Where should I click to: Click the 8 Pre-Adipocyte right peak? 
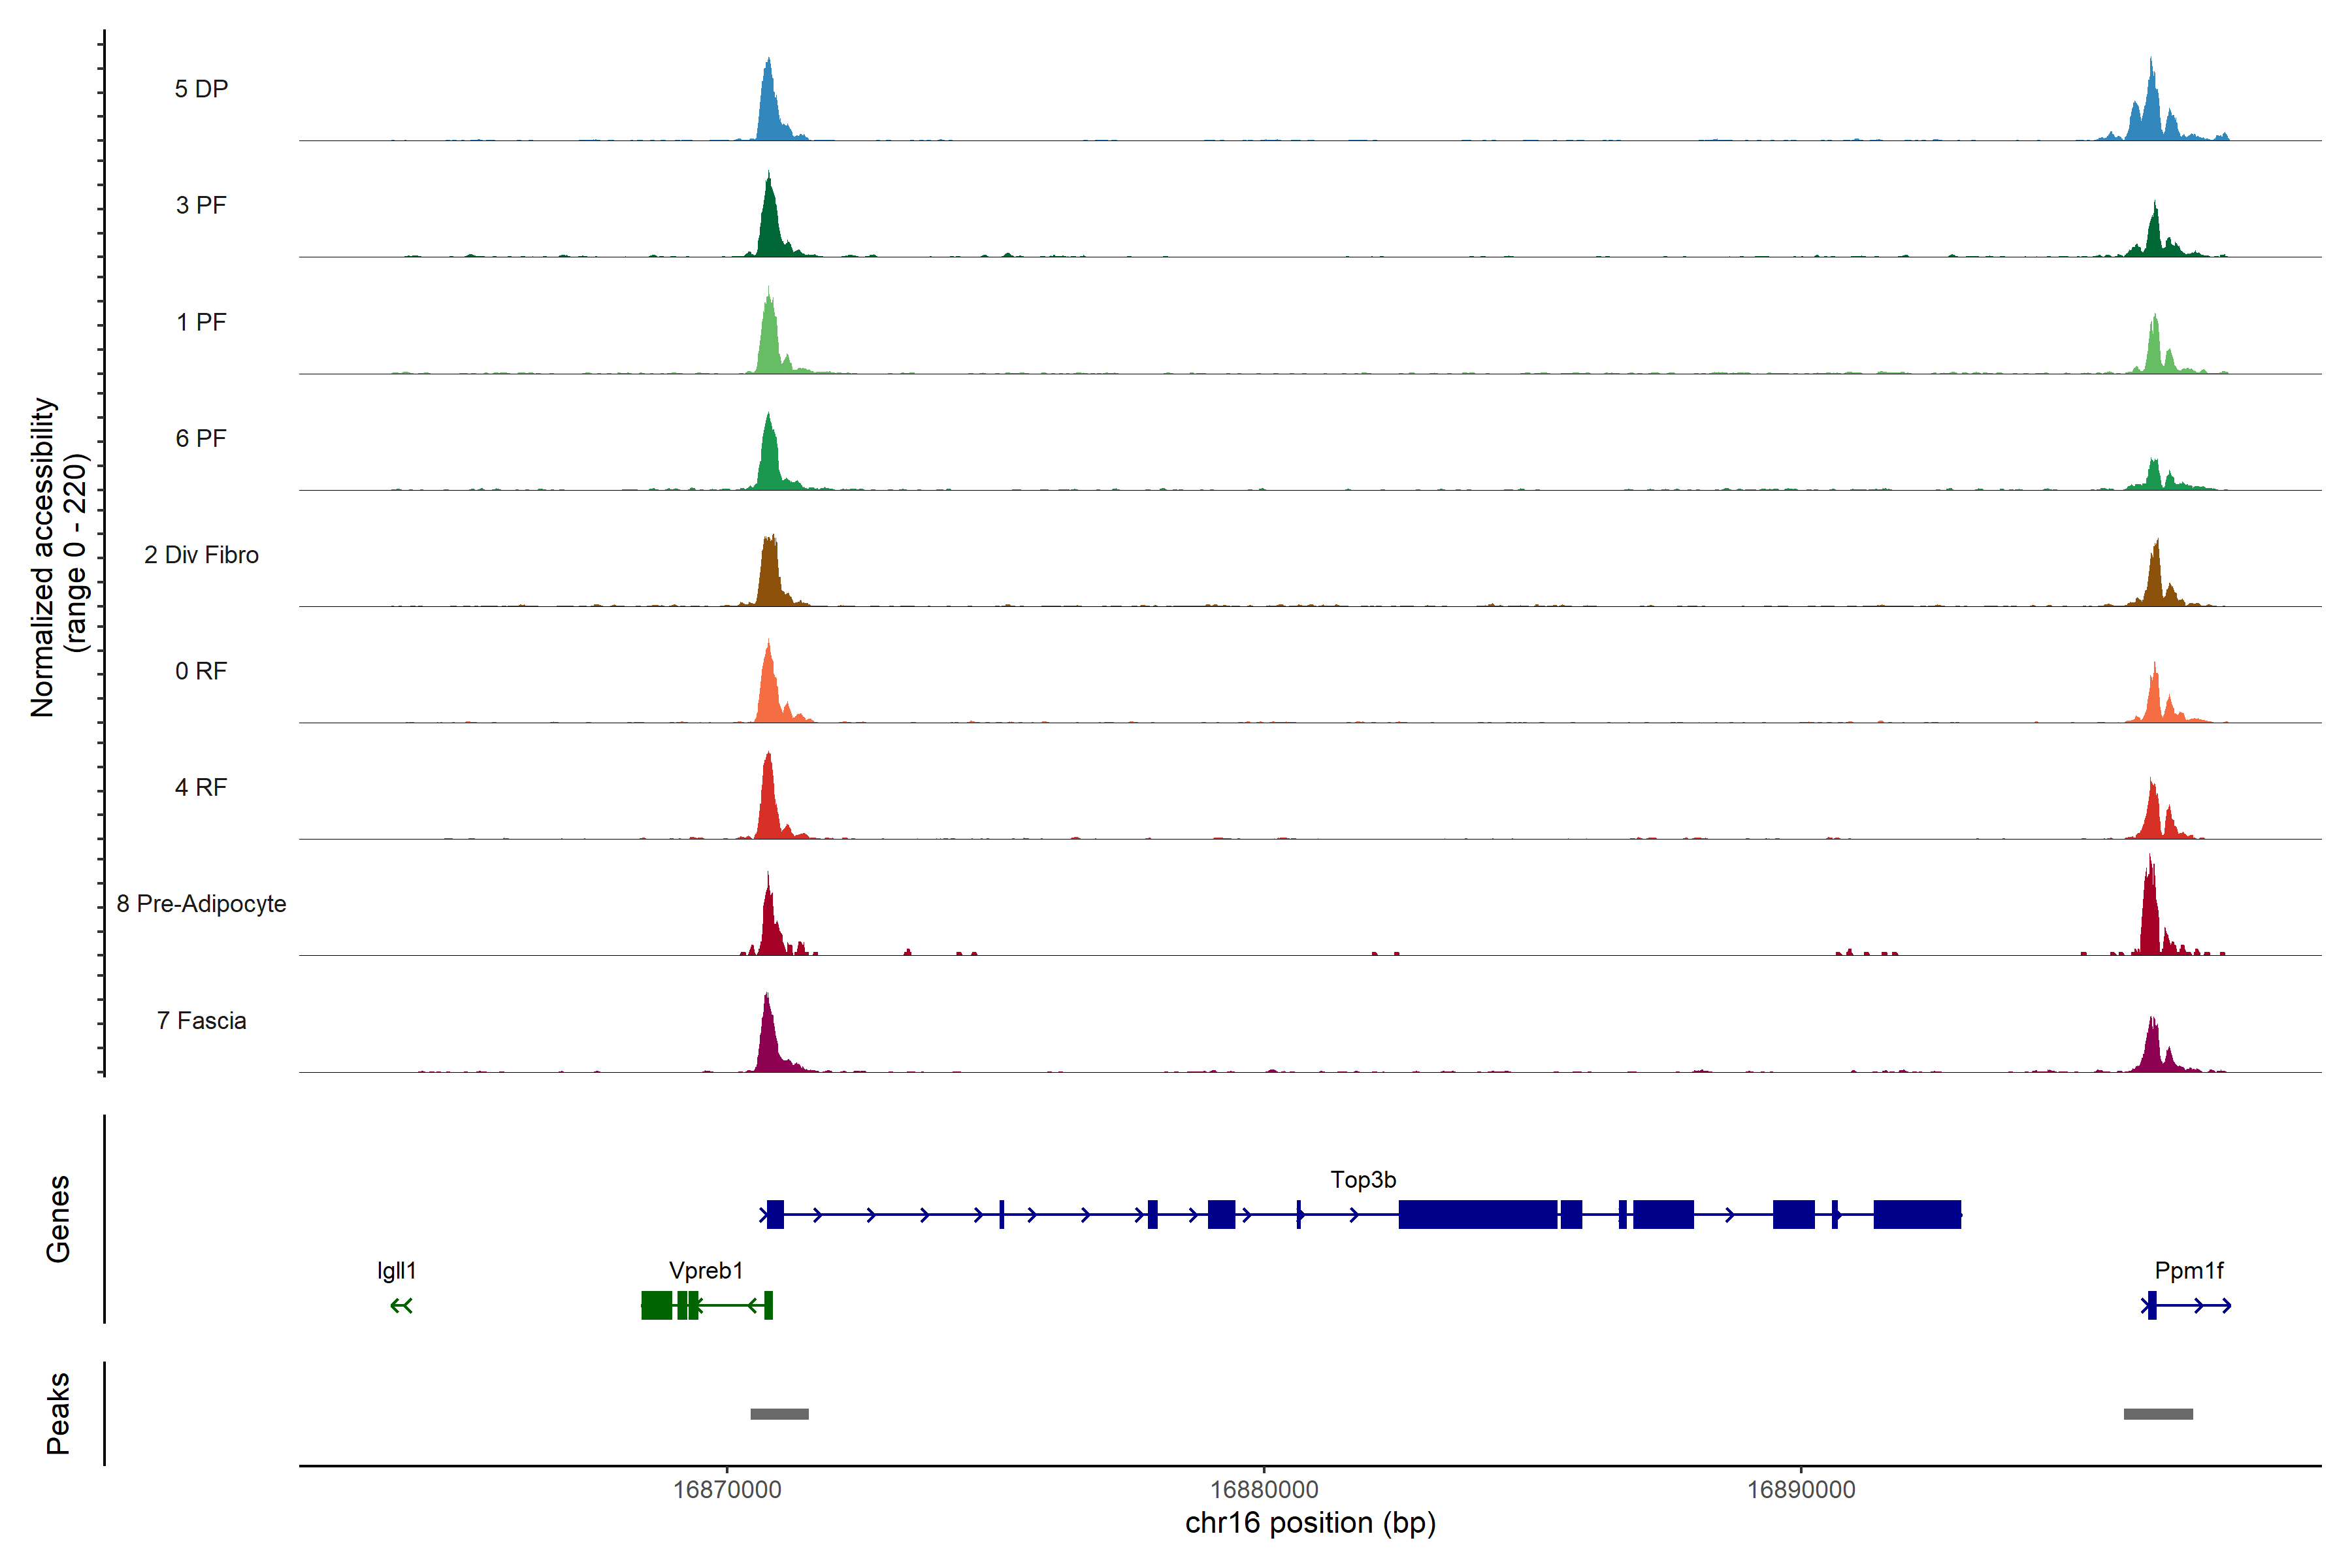coord(2150,915)
